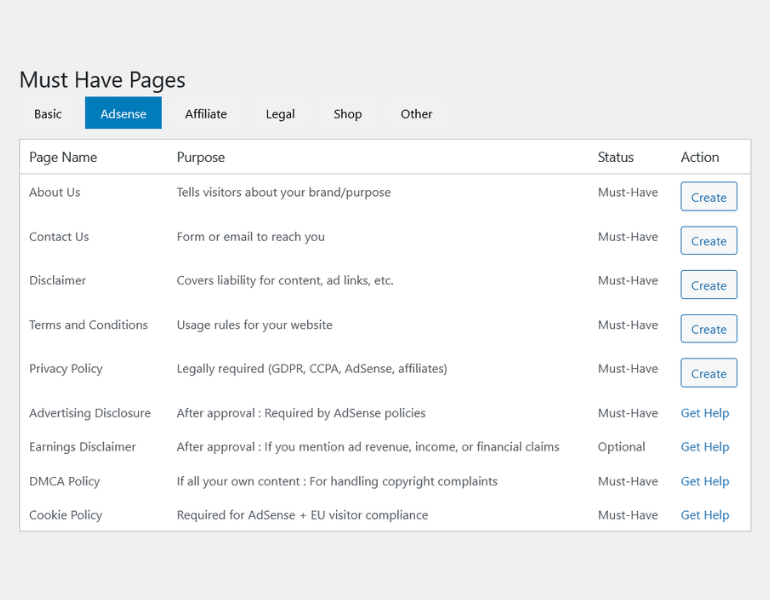This screenshot has height=600, width=770.
Task: Click the Must Have Pages heading
Action: (102, 80)
